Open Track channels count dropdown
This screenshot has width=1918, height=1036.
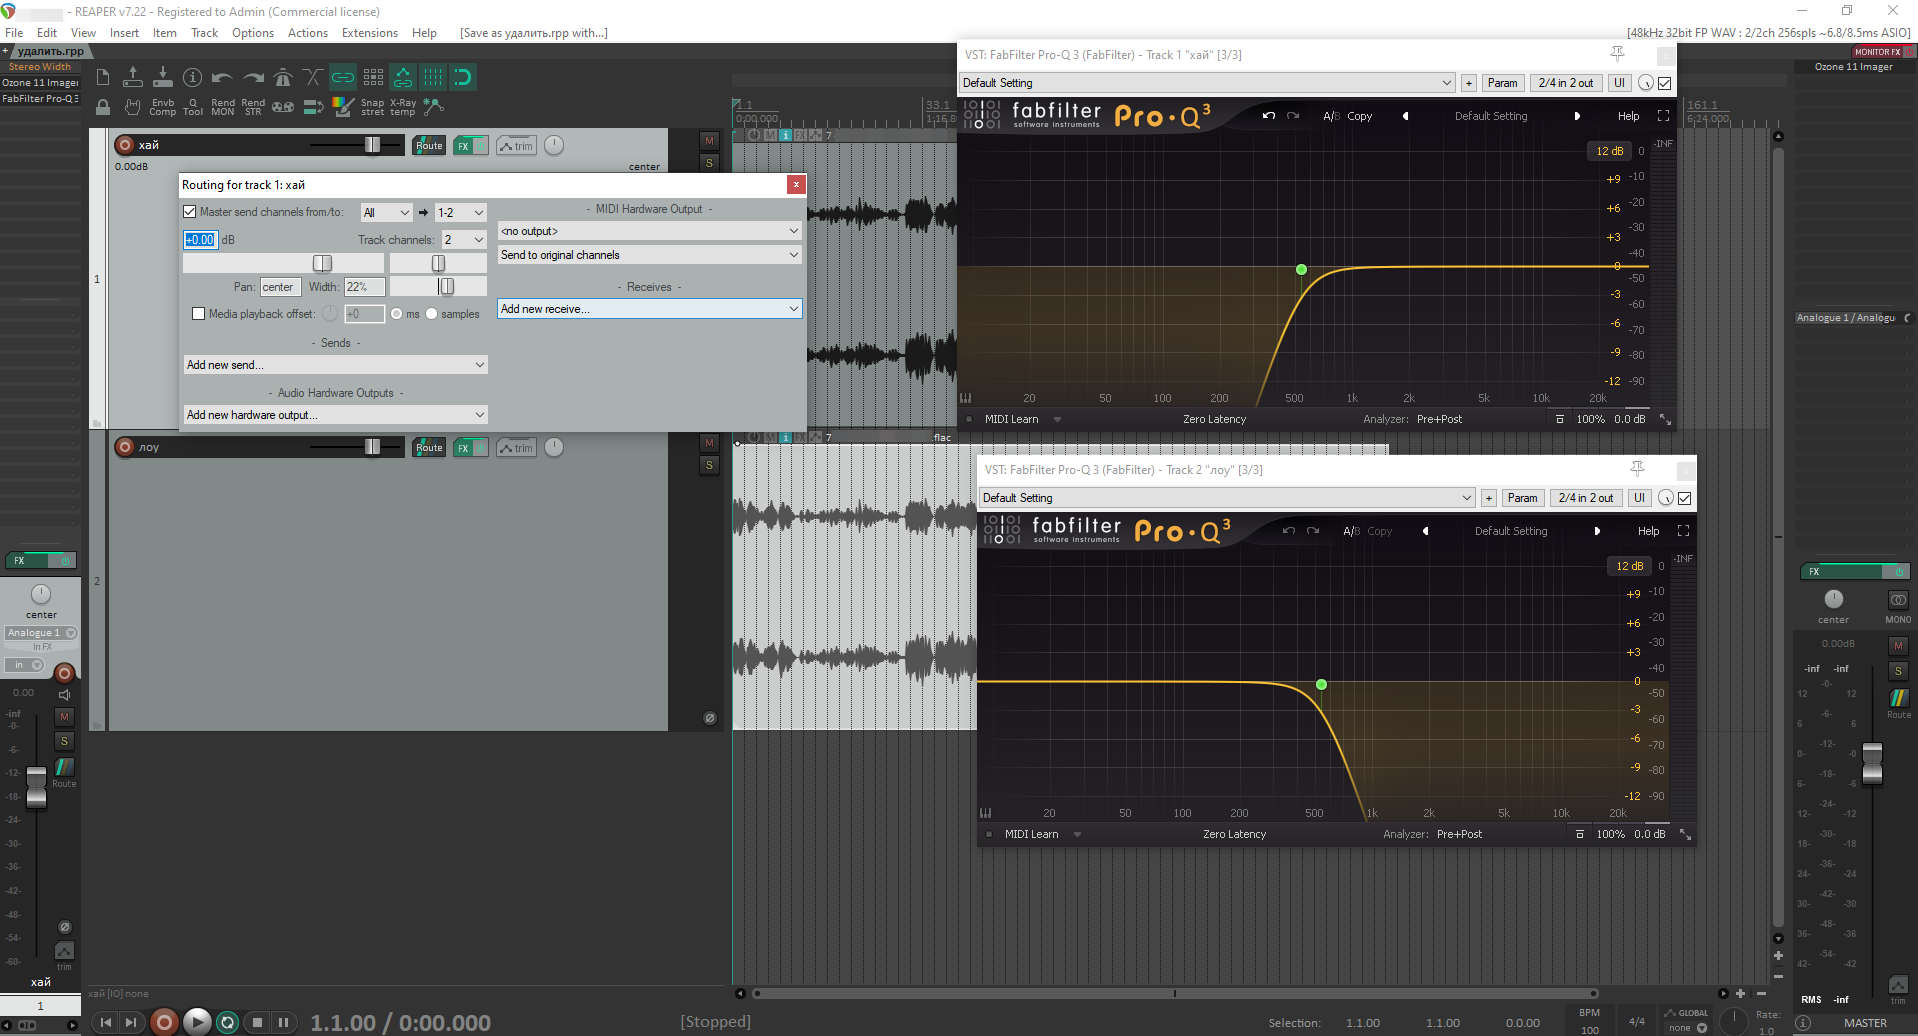tap(465, 240)
